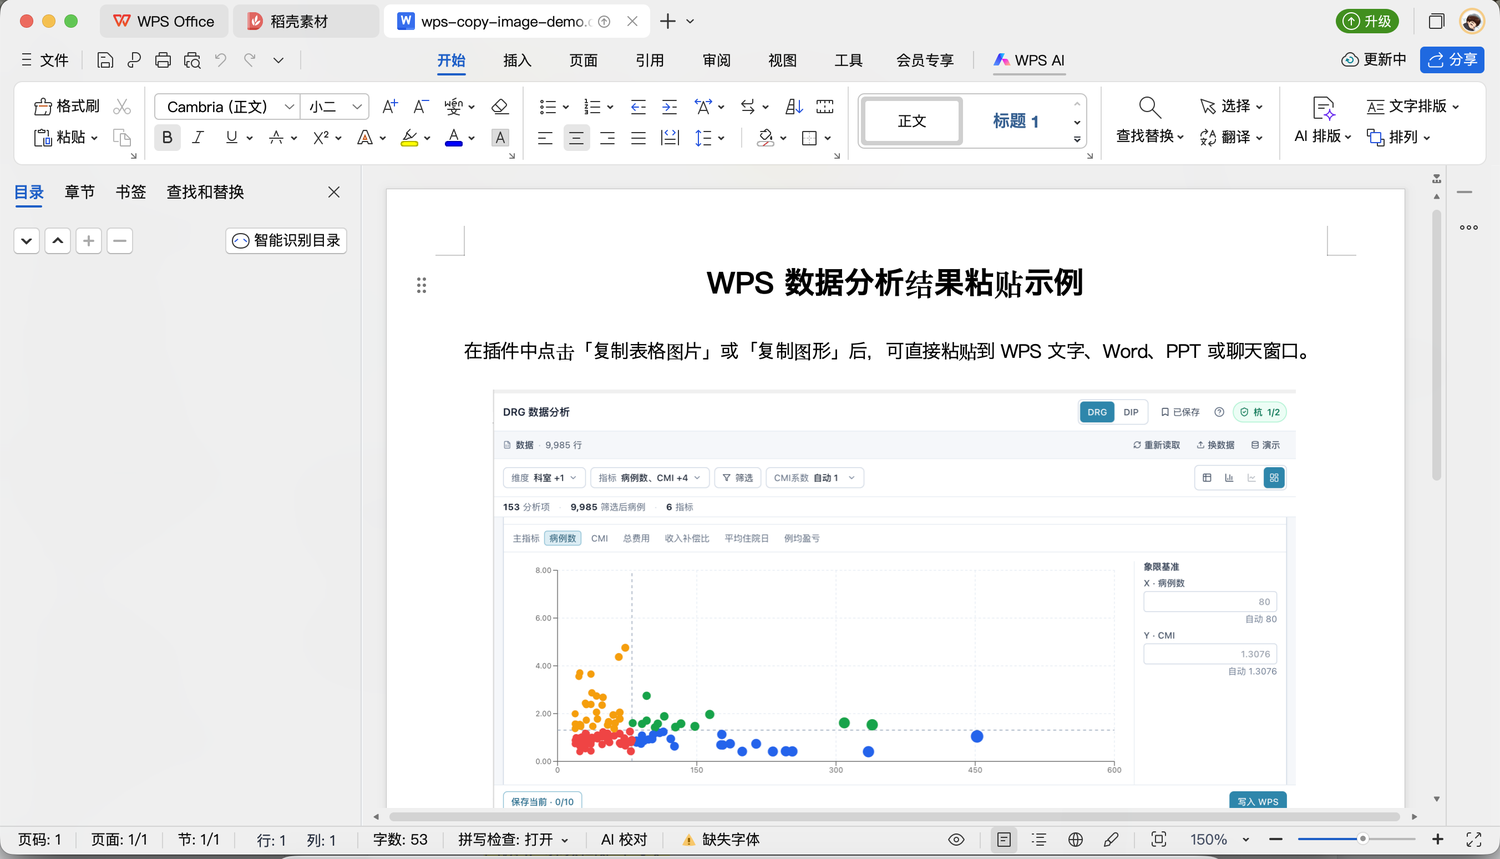Apply the 标题 1 heading style

click(x=1016, y=121)
